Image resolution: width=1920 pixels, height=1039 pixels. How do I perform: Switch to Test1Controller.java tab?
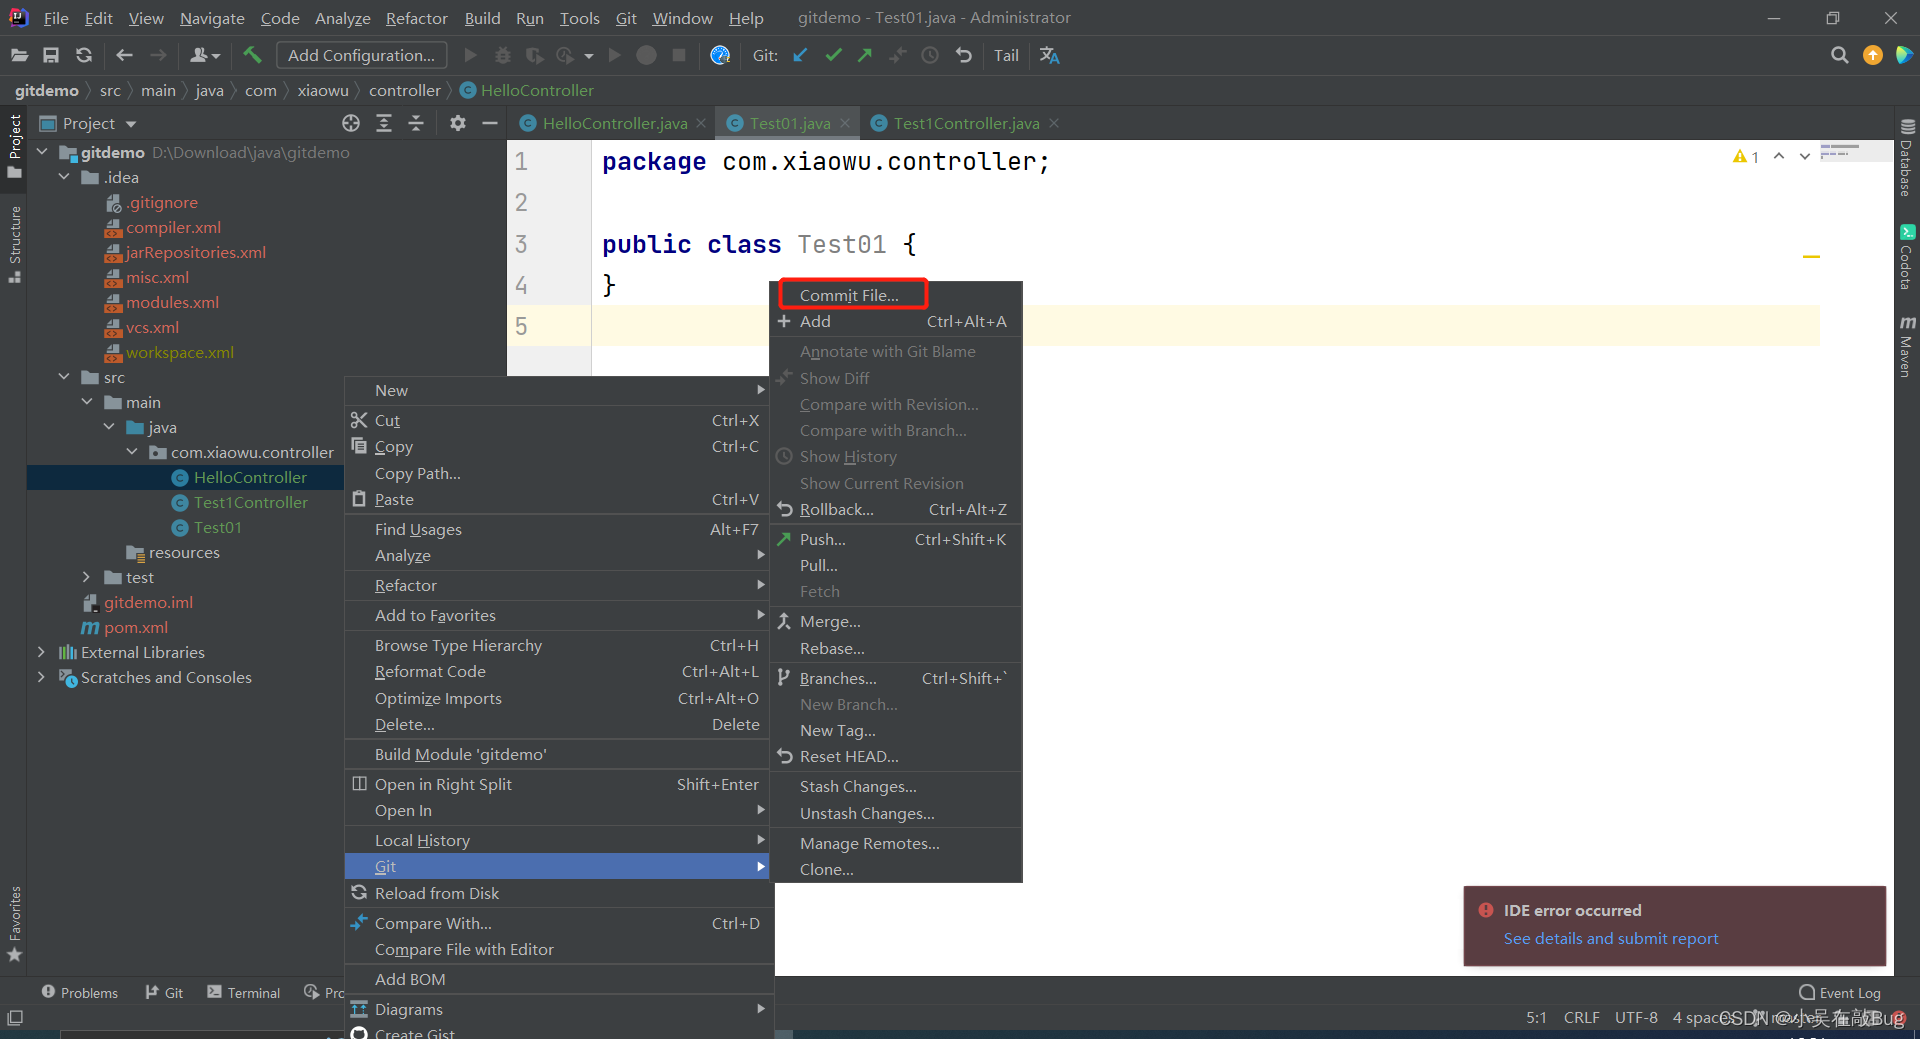coord(965,123)
